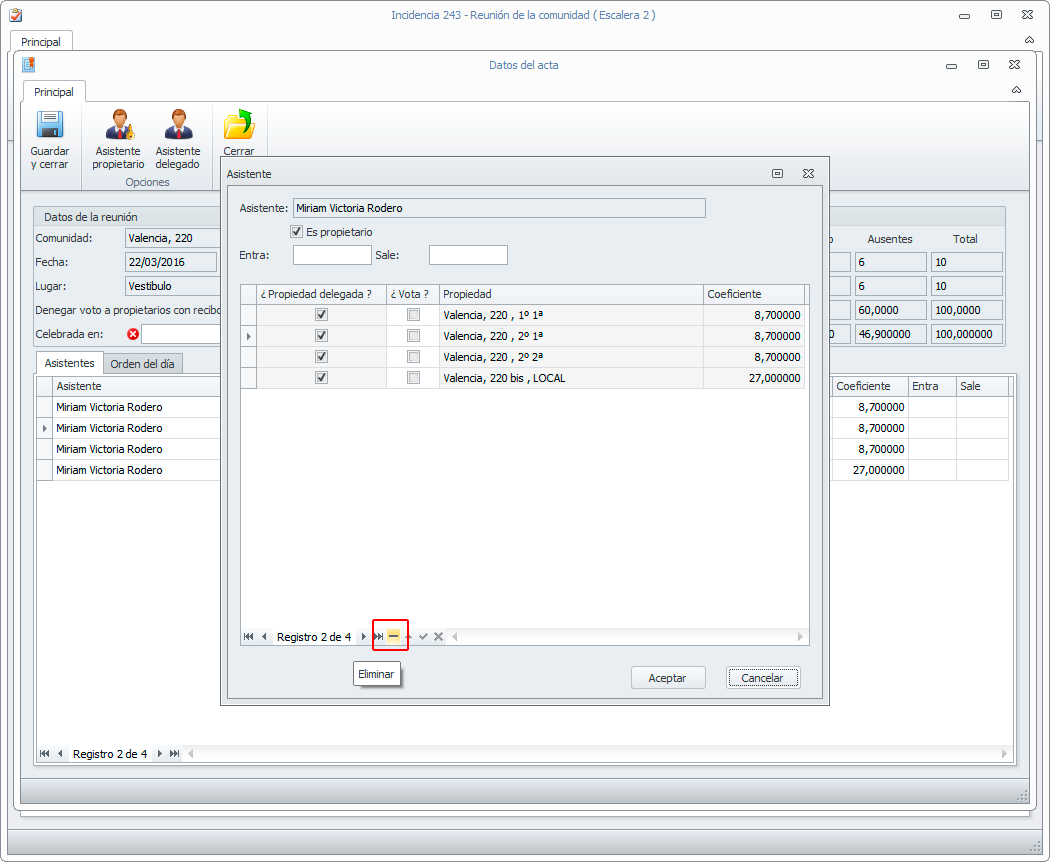
Task: Click the ¿Propiedad delegada? column header
Action: coord(321,294)
